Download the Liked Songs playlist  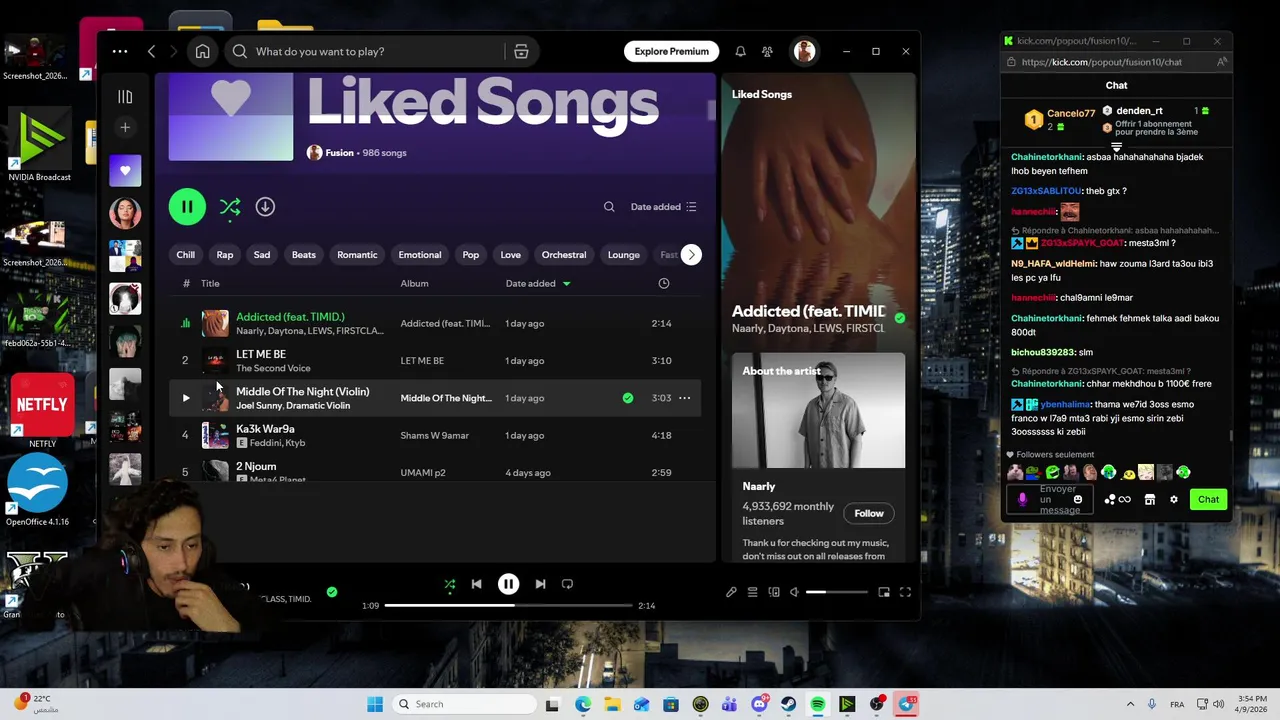(x=265, y=206)
